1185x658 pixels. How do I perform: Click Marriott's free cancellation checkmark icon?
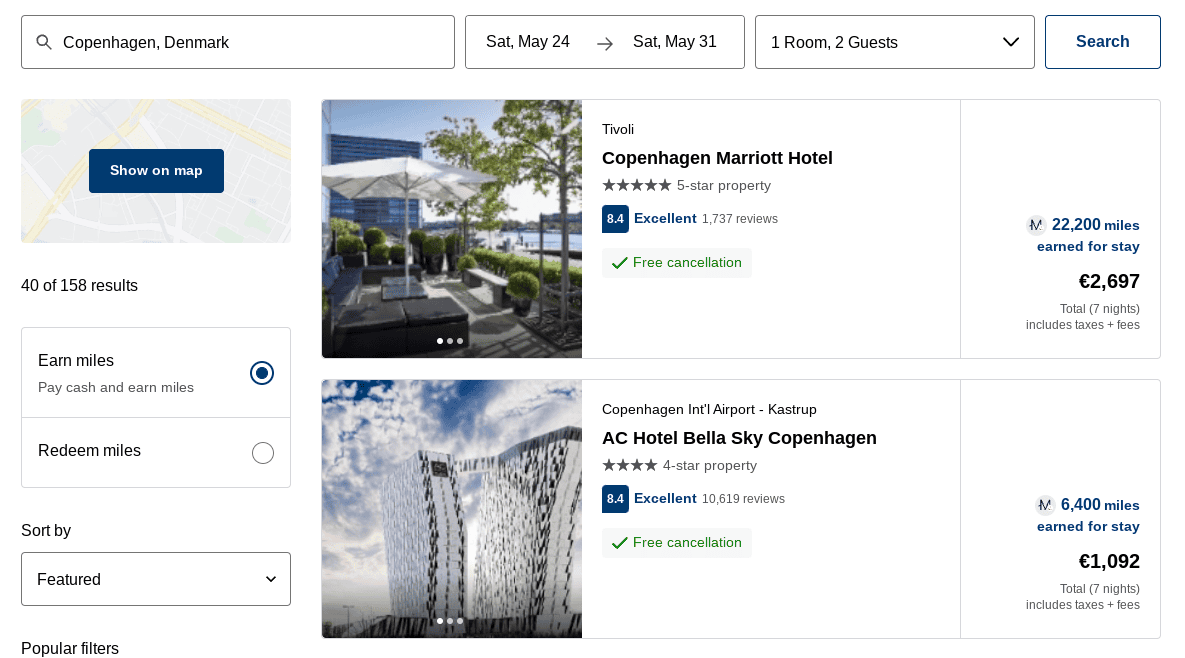click(620, 263)
